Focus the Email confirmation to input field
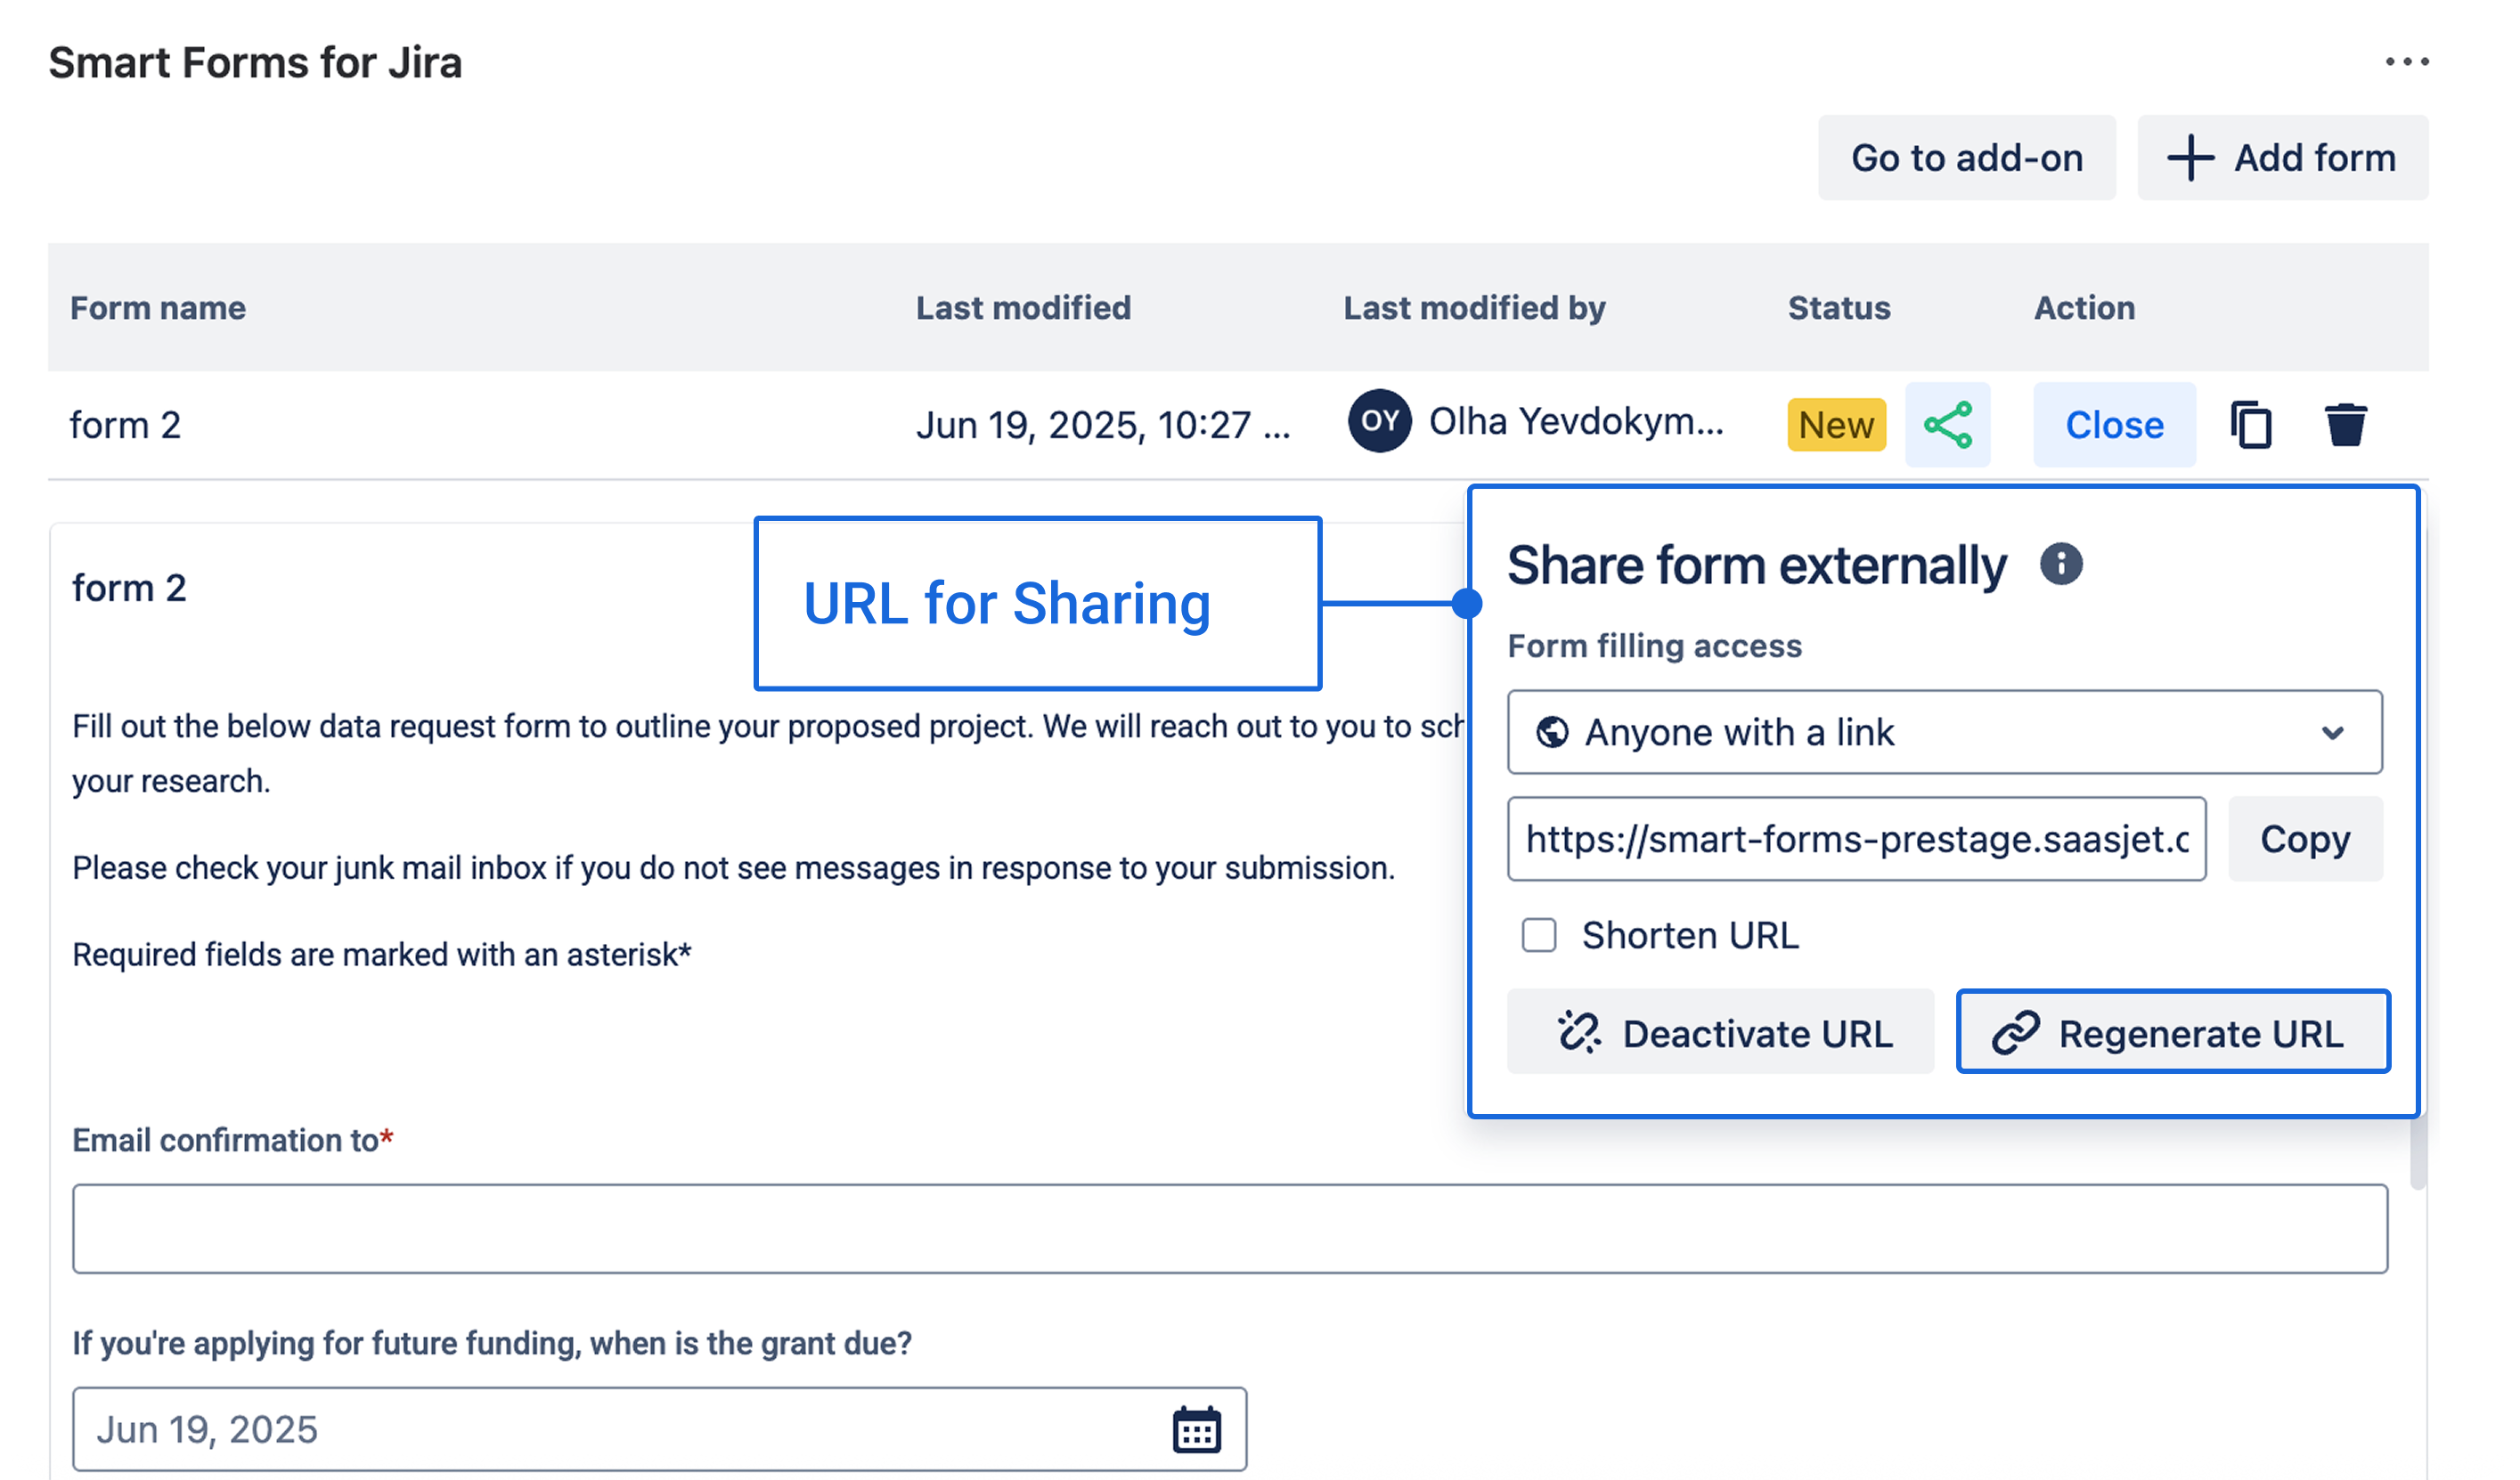 point(1229,1228)
